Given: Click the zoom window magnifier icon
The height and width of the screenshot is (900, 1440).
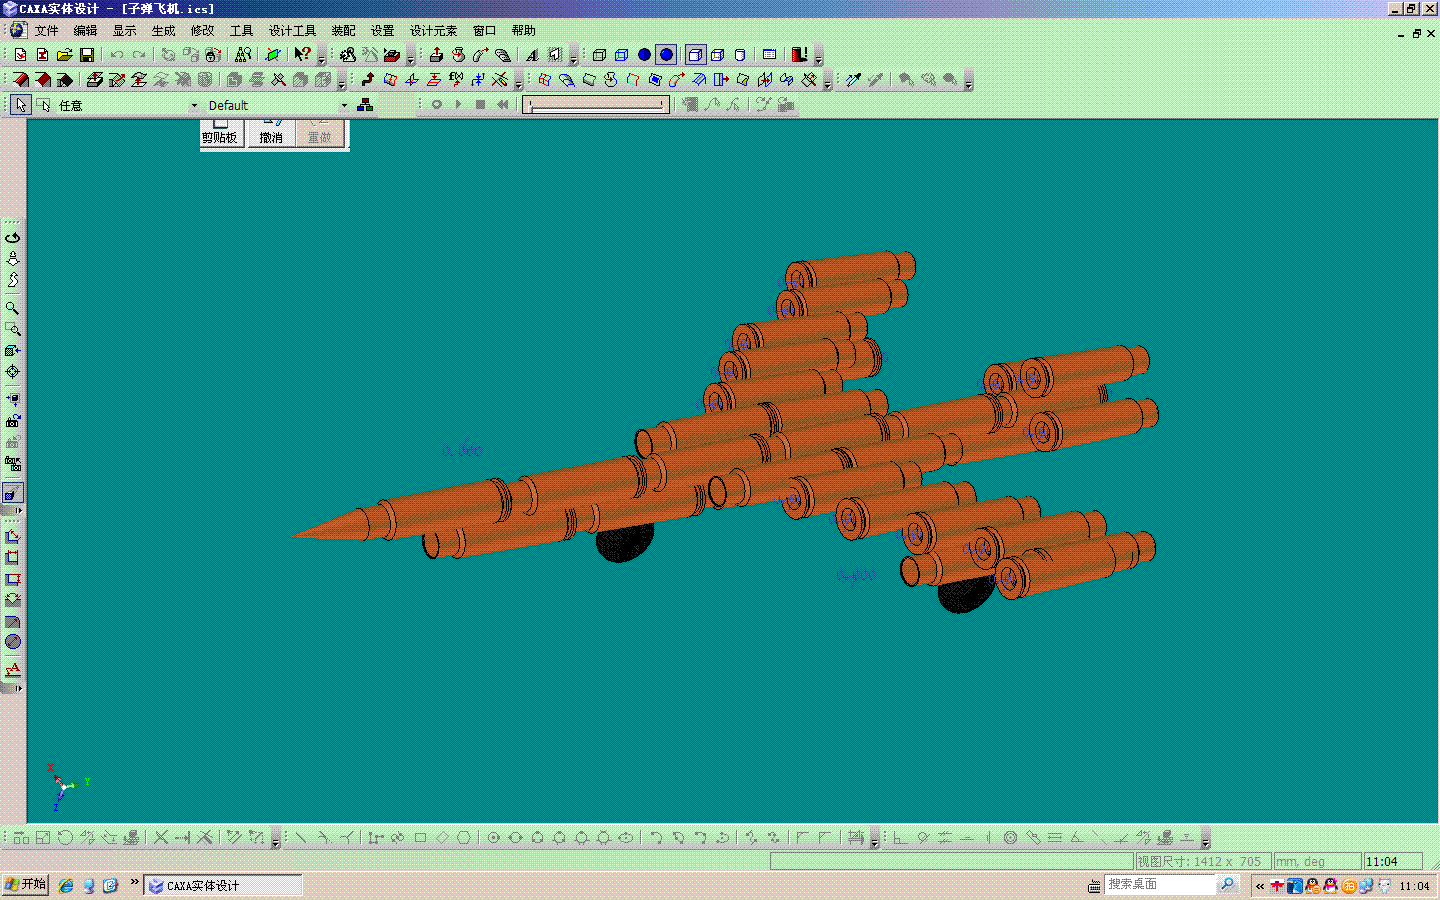Looking at the screenshot, I should (13, 329).
